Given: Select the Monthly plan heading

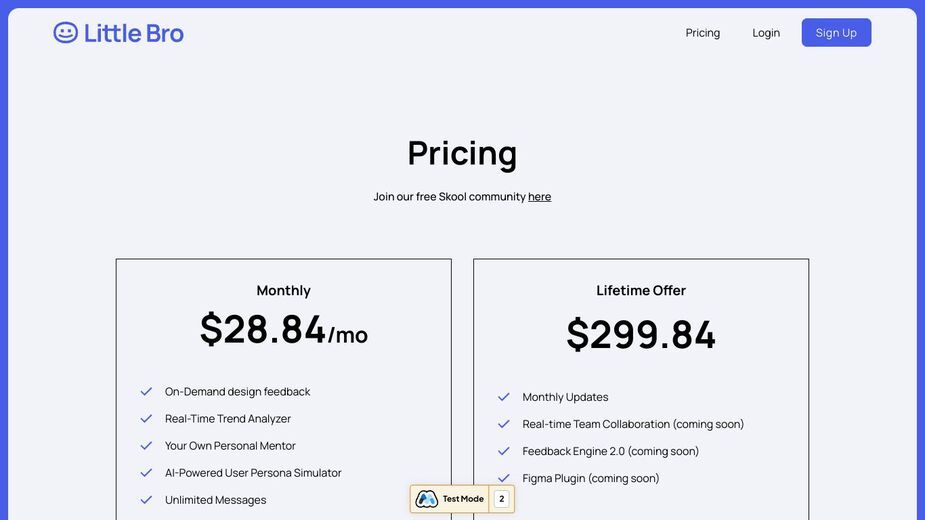Looking at the screenshot, I should tap(284, 290).
